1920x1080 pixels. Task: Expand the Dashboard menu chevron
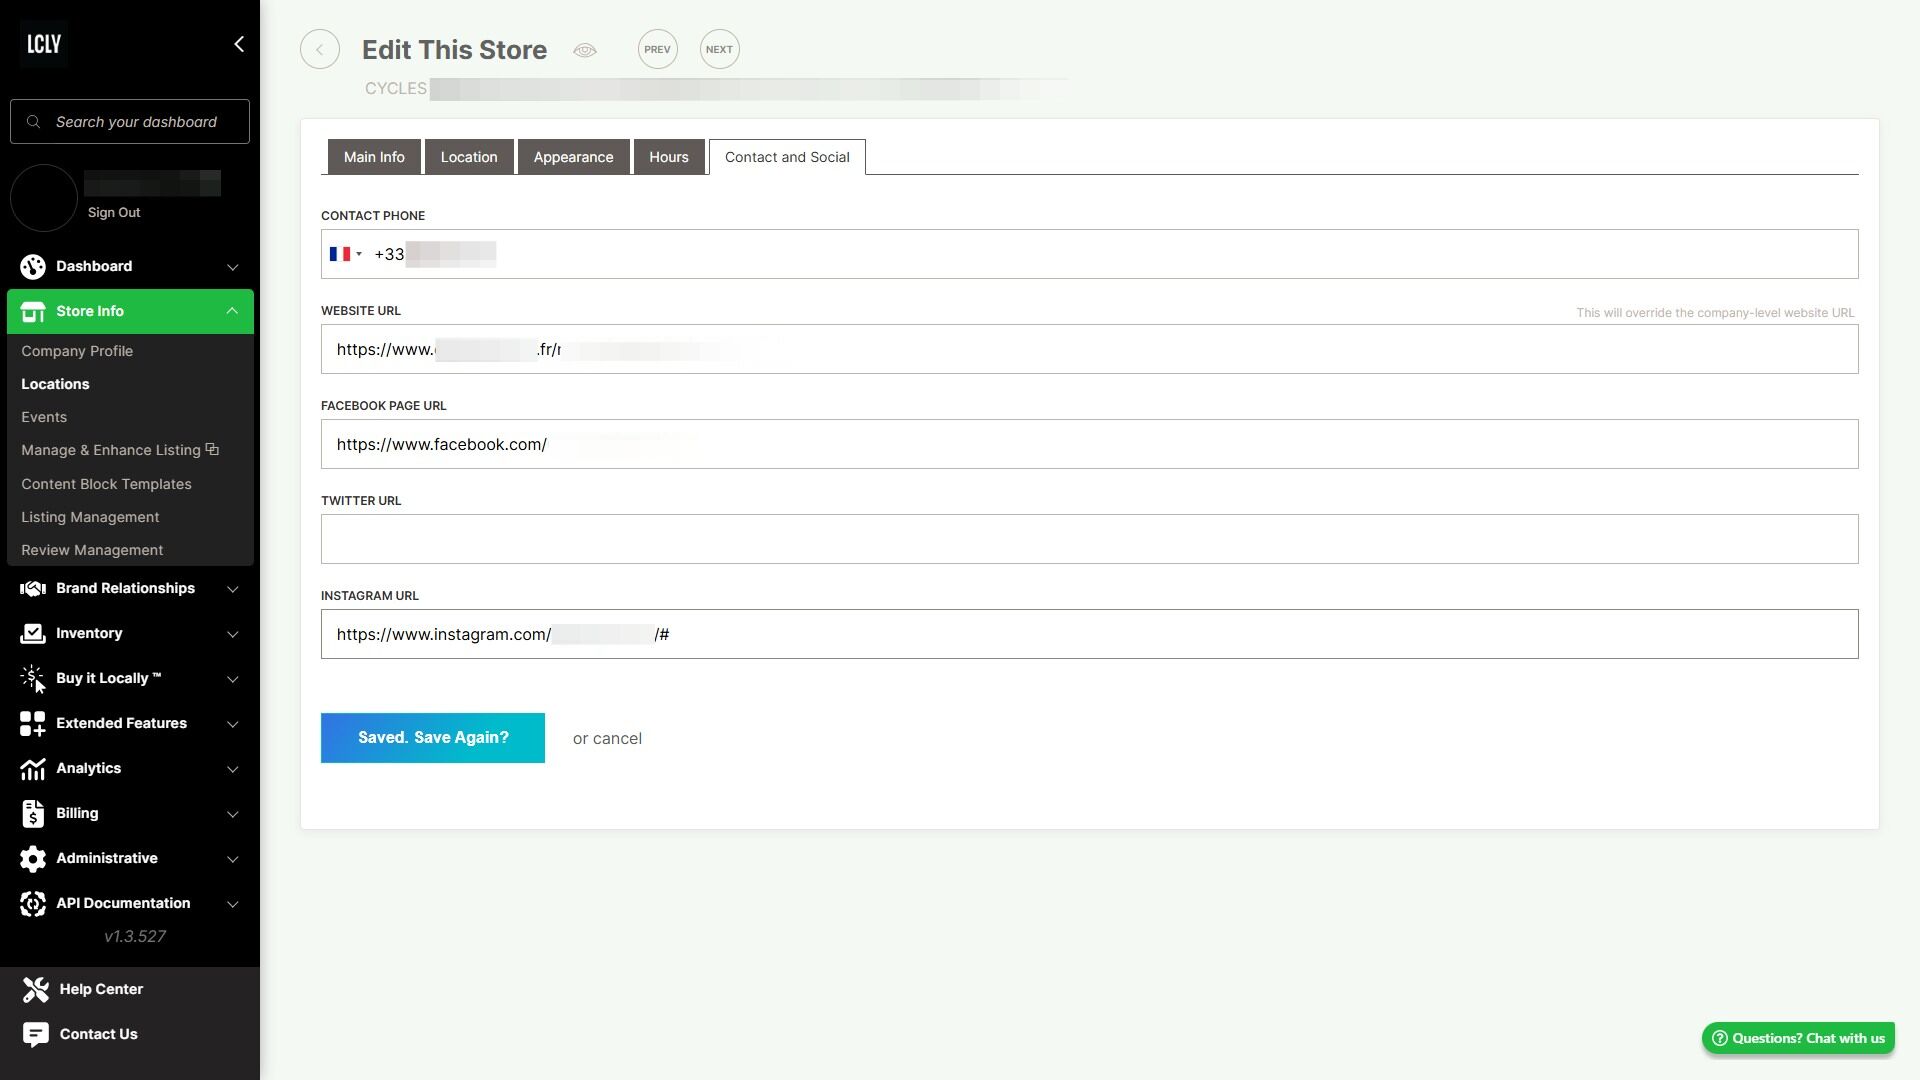tap(232, 267)
